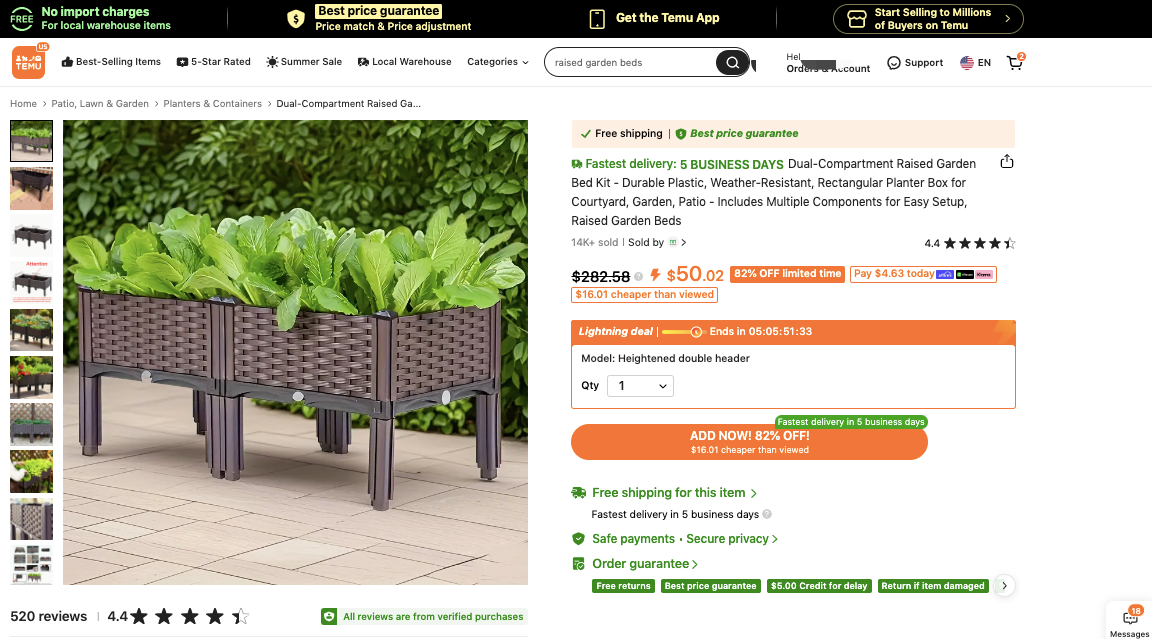The image size is (1152, 639).
Task: Open the shopping cart icon
Action: point(1015,62)
